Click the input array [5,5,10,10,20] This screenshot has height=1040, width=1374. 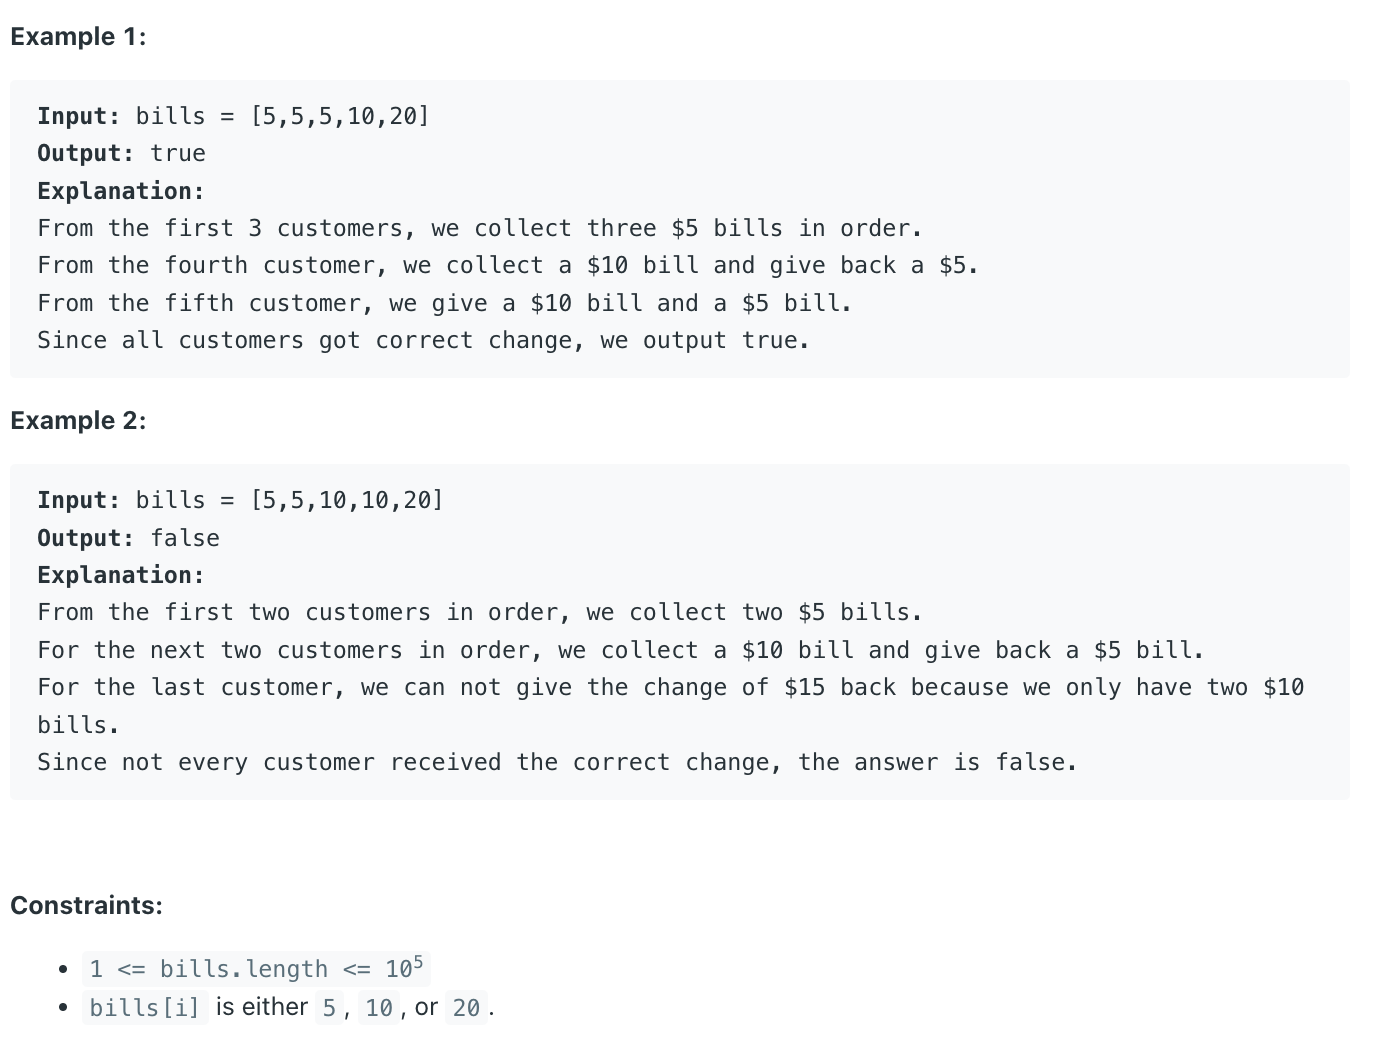tap(347, 500)
